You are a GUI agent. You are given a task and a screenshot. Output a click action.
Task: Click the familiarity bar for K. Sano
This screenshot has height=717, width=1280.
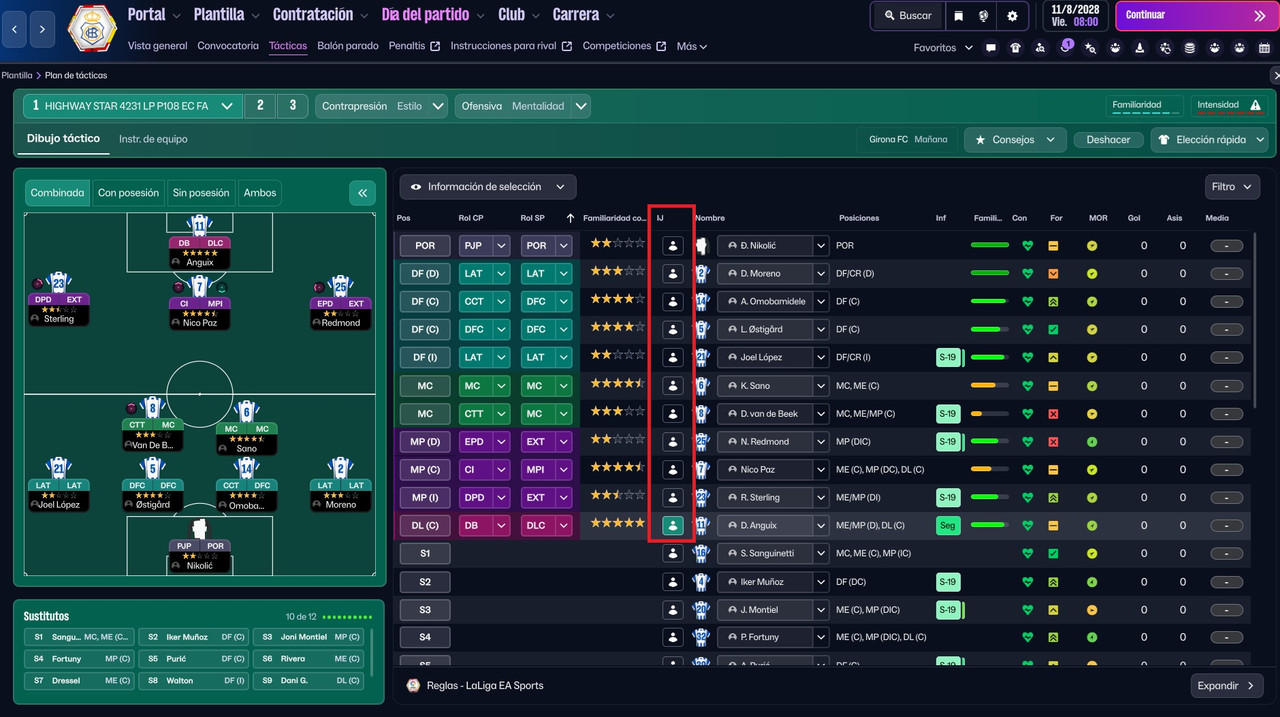coord(990,385)
